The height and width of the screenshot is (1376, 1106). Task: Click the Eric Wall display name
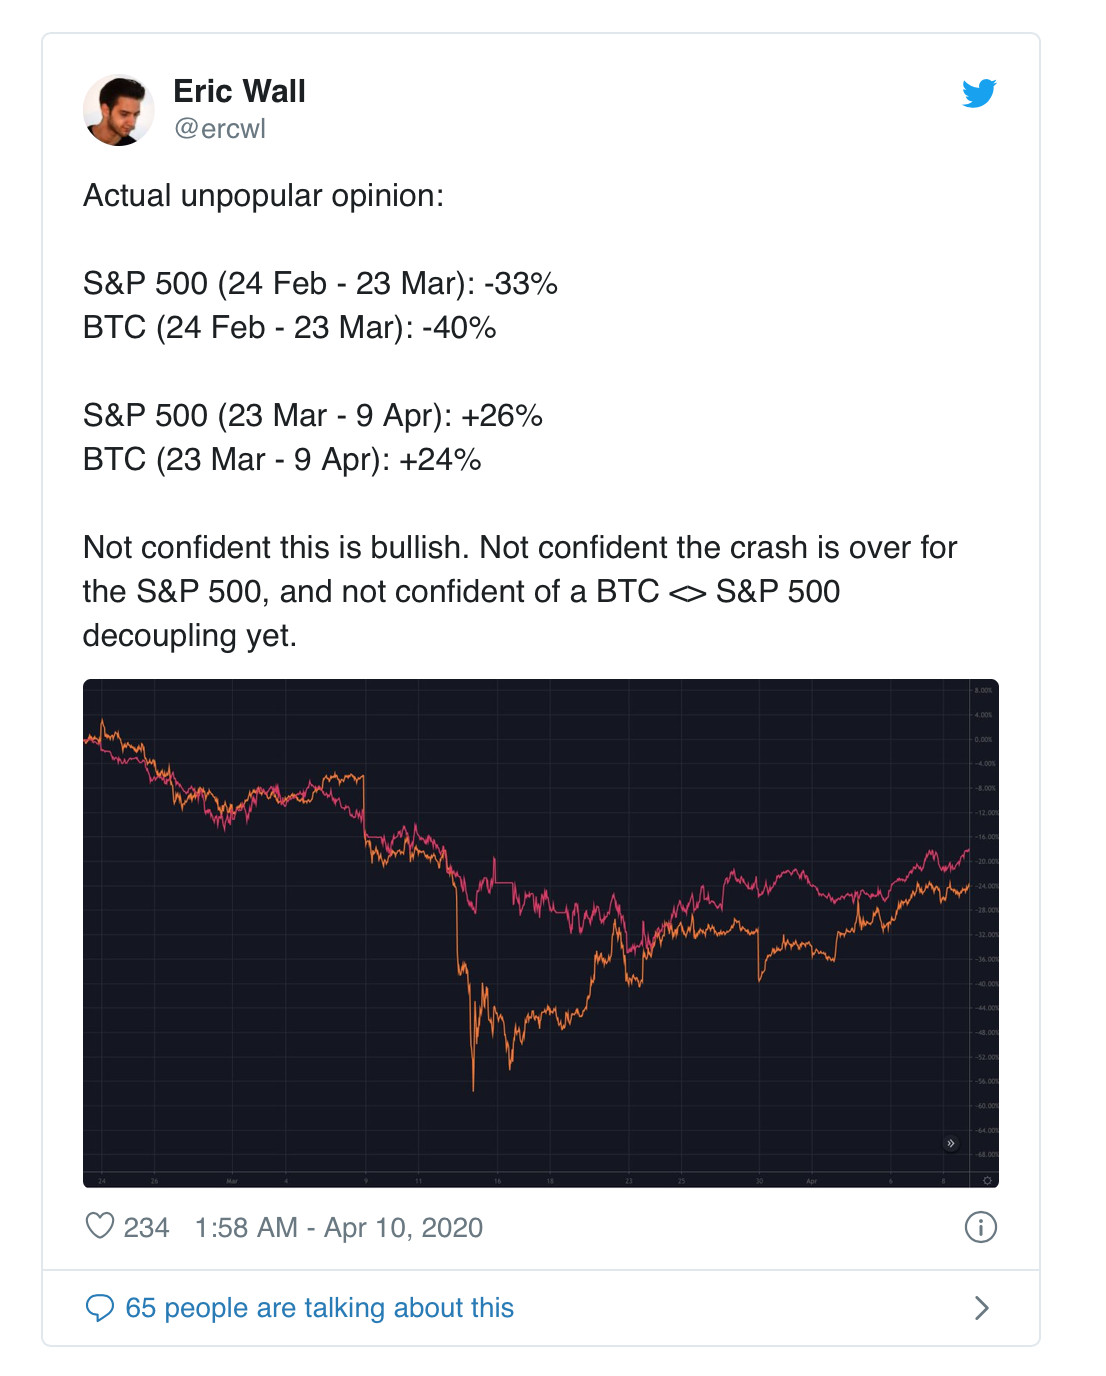tap(239, 91)
